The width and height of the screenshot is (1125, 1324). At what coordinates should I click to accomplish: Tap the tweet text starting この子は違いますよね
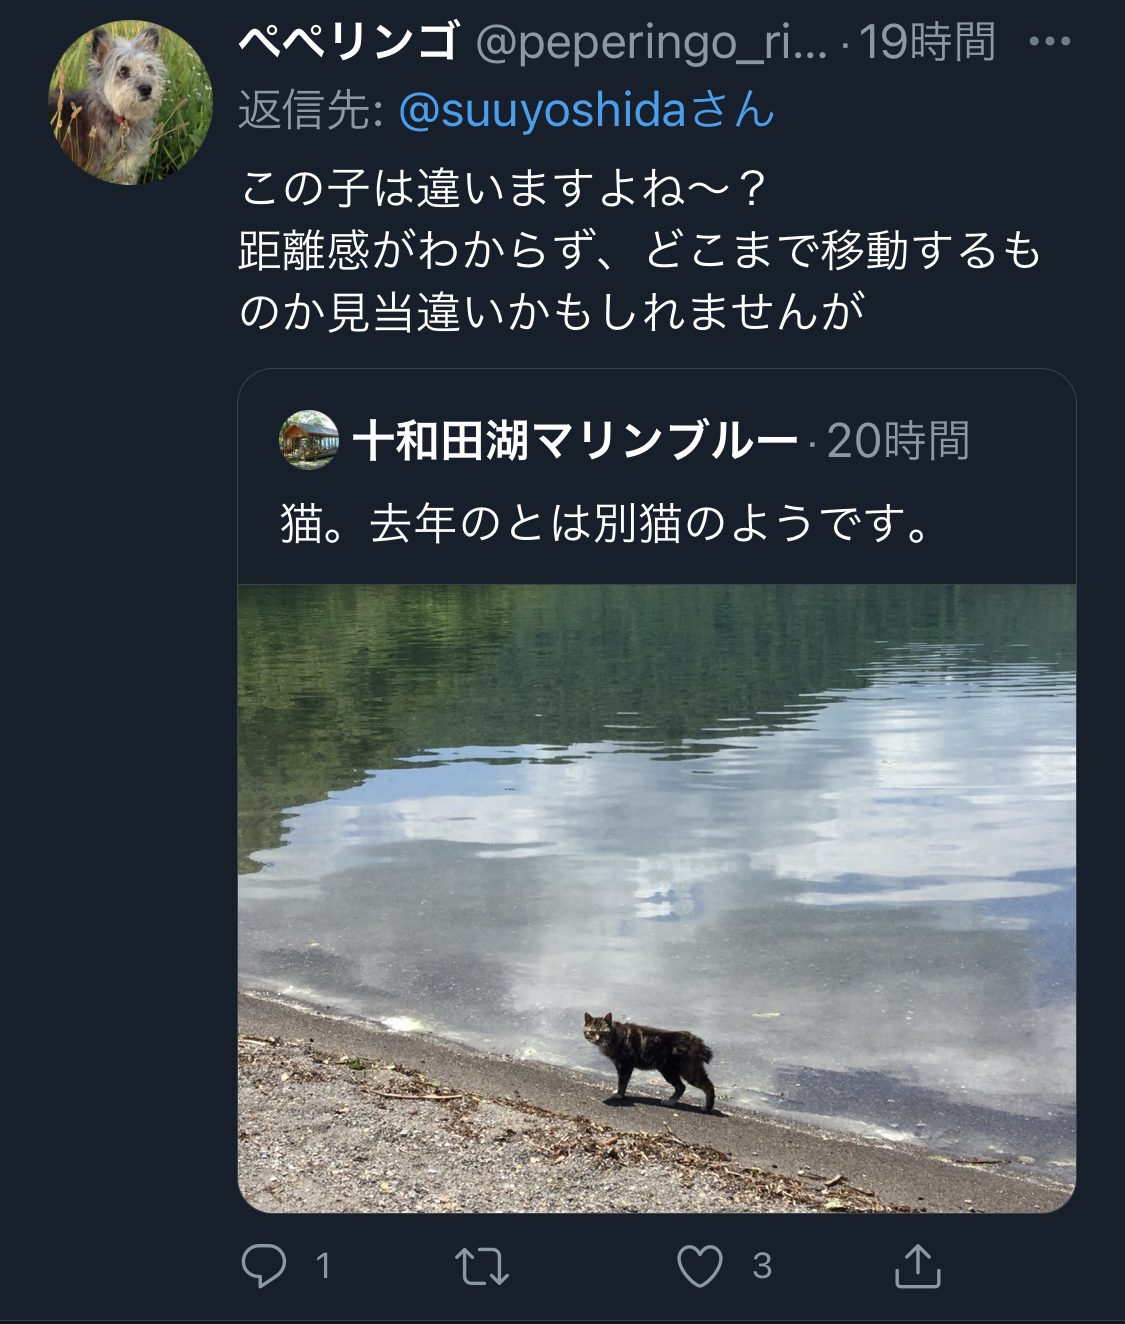[x=640, y=250]
